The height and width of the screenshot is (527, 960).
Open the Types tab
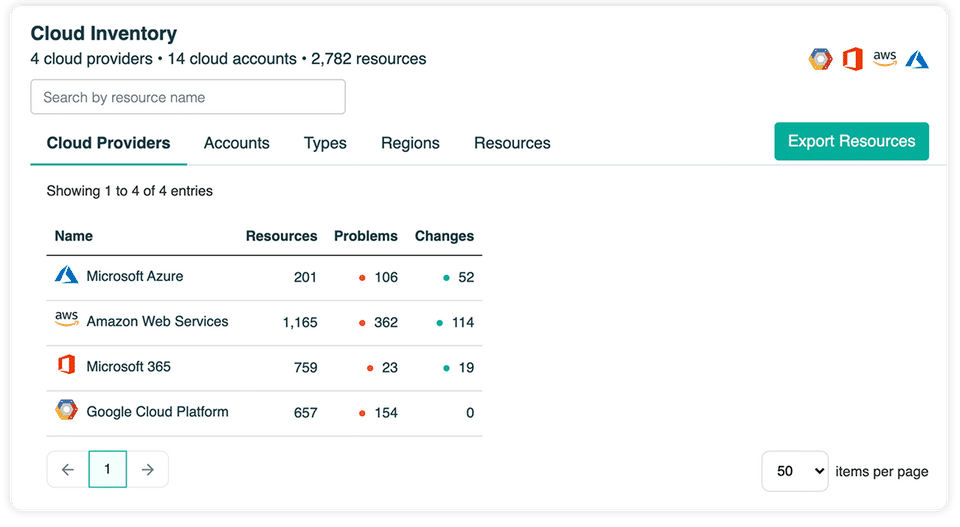[325, 143]
